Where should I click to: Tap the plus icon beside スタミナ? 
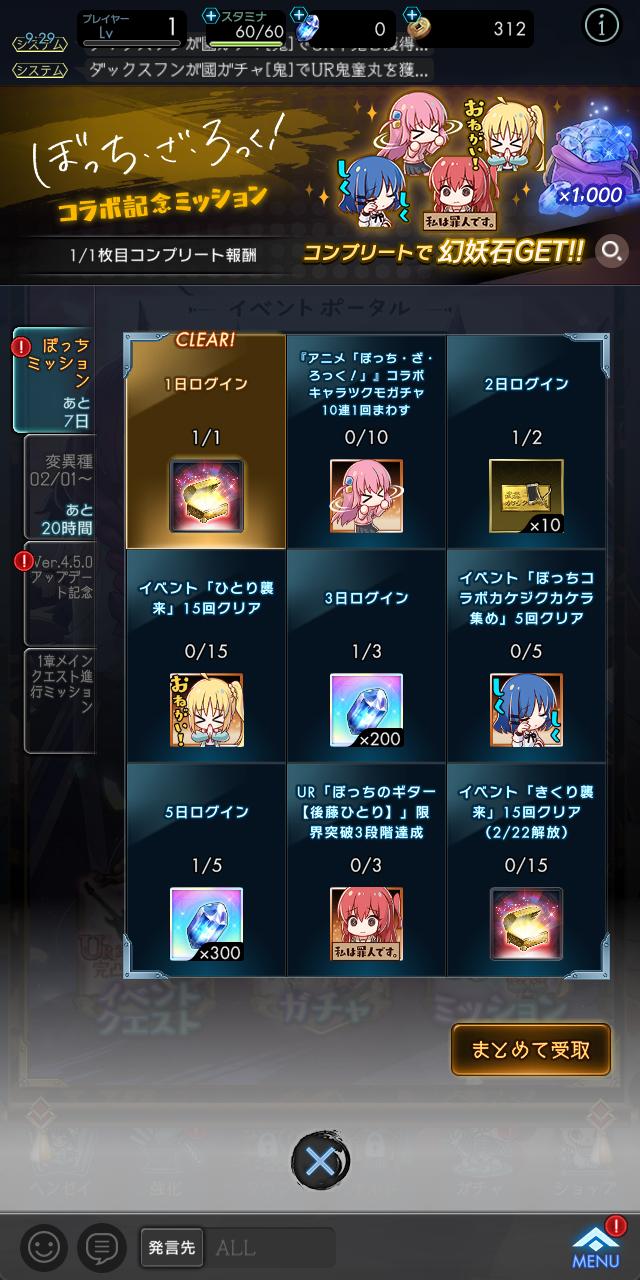[210, 15]
